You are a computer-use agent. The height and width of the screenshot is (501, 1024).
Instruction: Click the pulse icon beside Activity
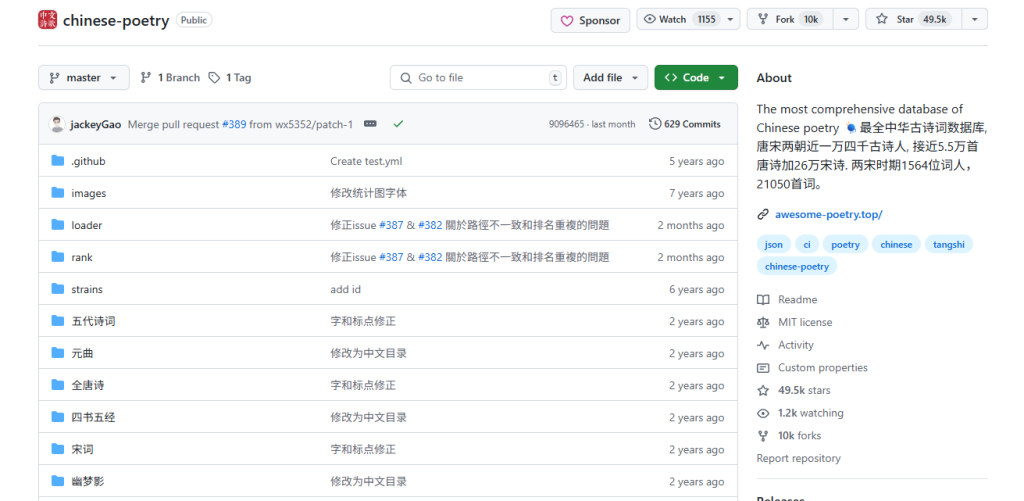[763, 345]
